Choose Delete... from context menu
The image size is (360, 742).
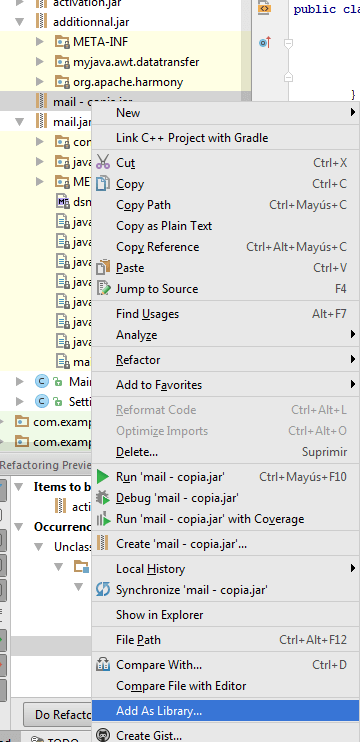225,452
